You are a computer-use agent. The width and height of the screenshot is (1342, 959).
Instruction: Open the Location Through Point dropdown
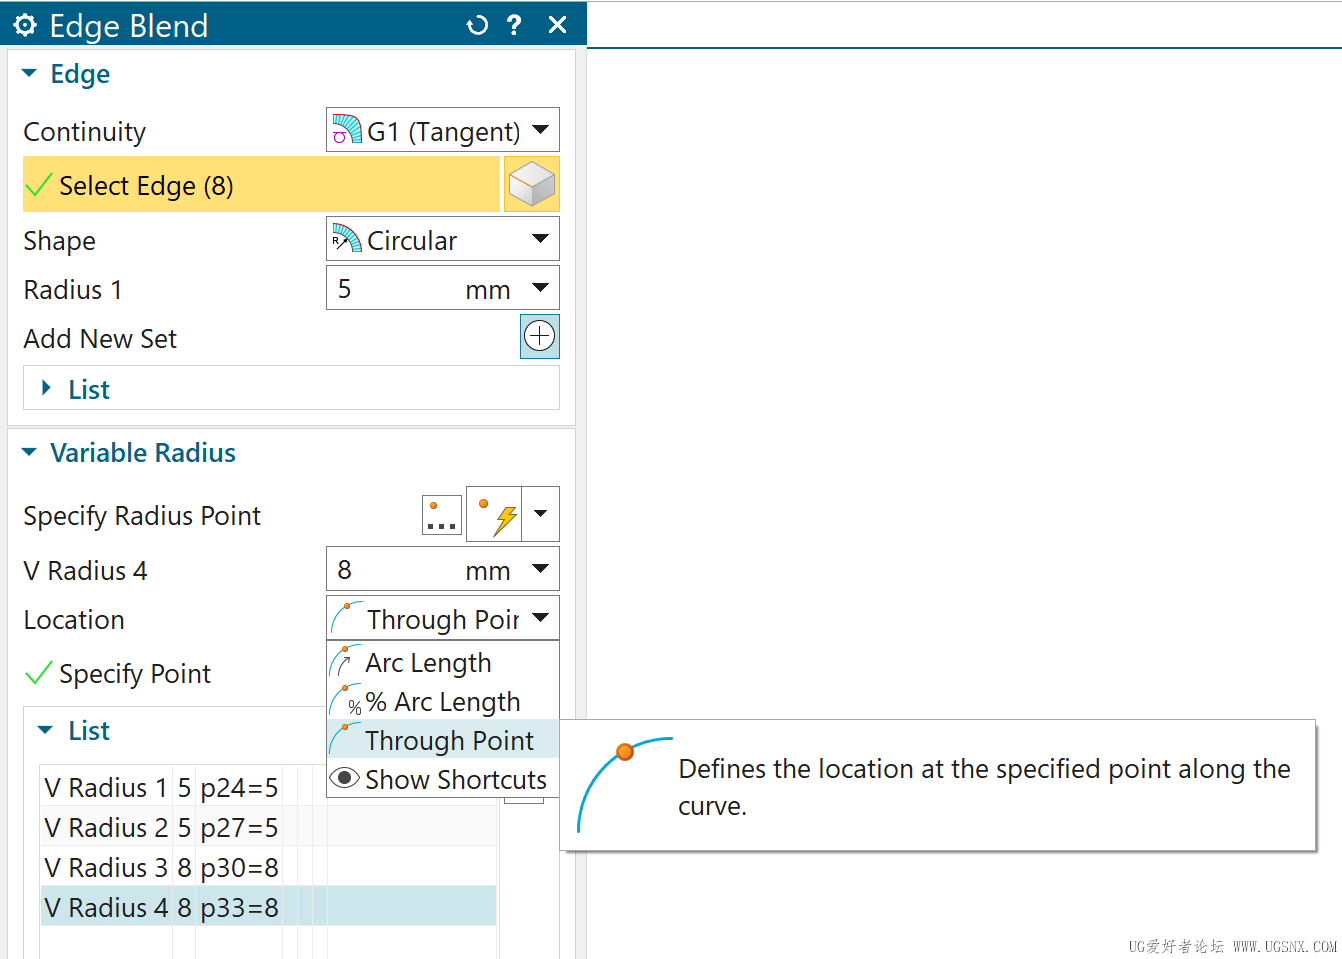(443, 618)
